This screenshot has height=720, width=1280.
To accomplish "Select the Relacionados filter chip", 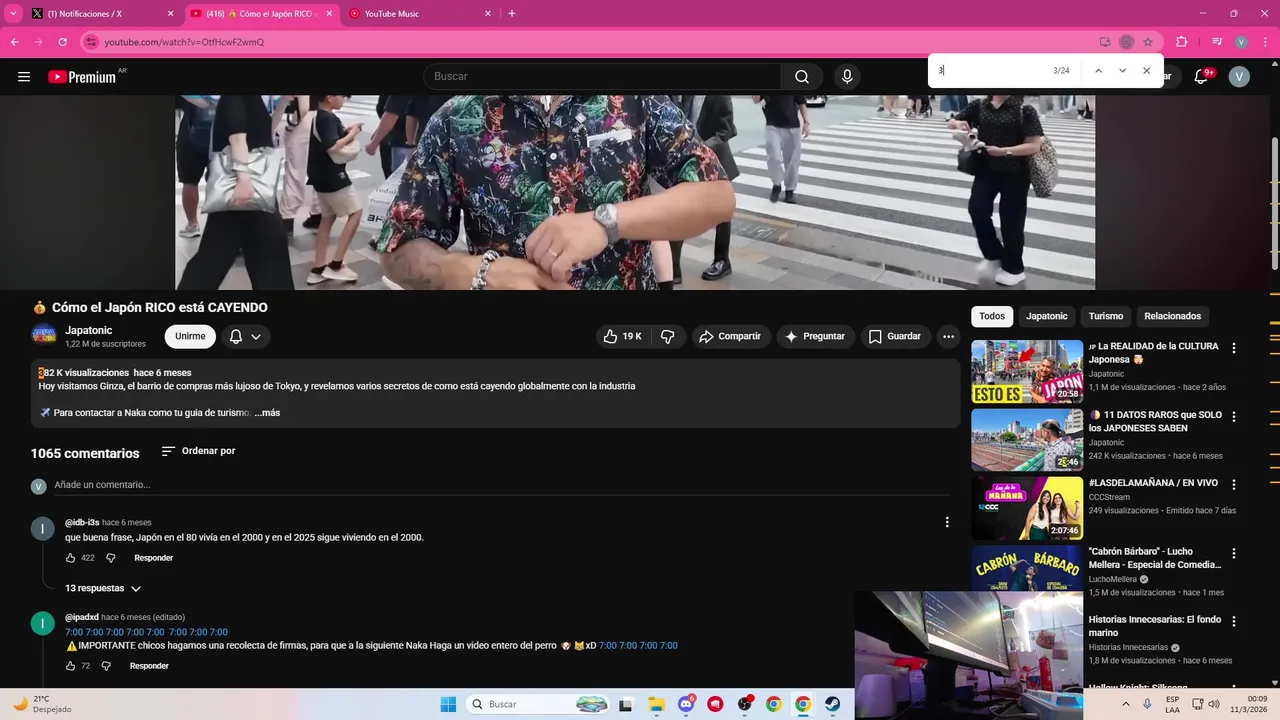I will [1173, 316].
